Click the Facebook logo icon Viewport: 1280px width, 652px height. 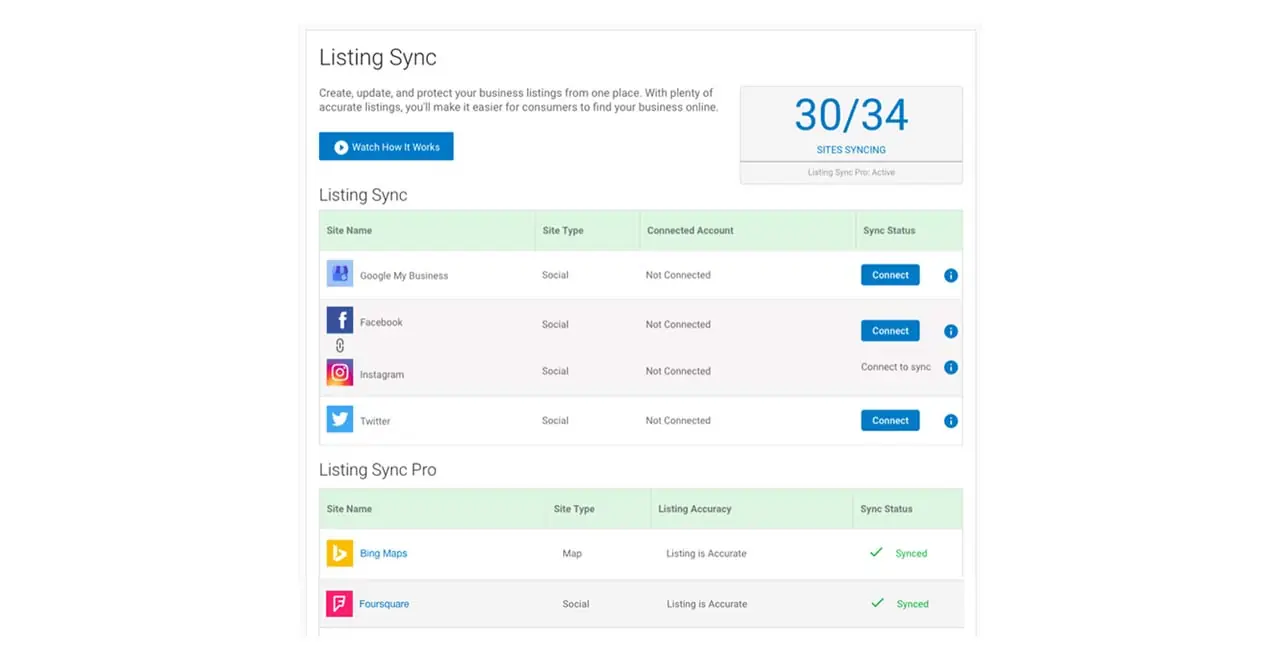[x=340, y=320]
